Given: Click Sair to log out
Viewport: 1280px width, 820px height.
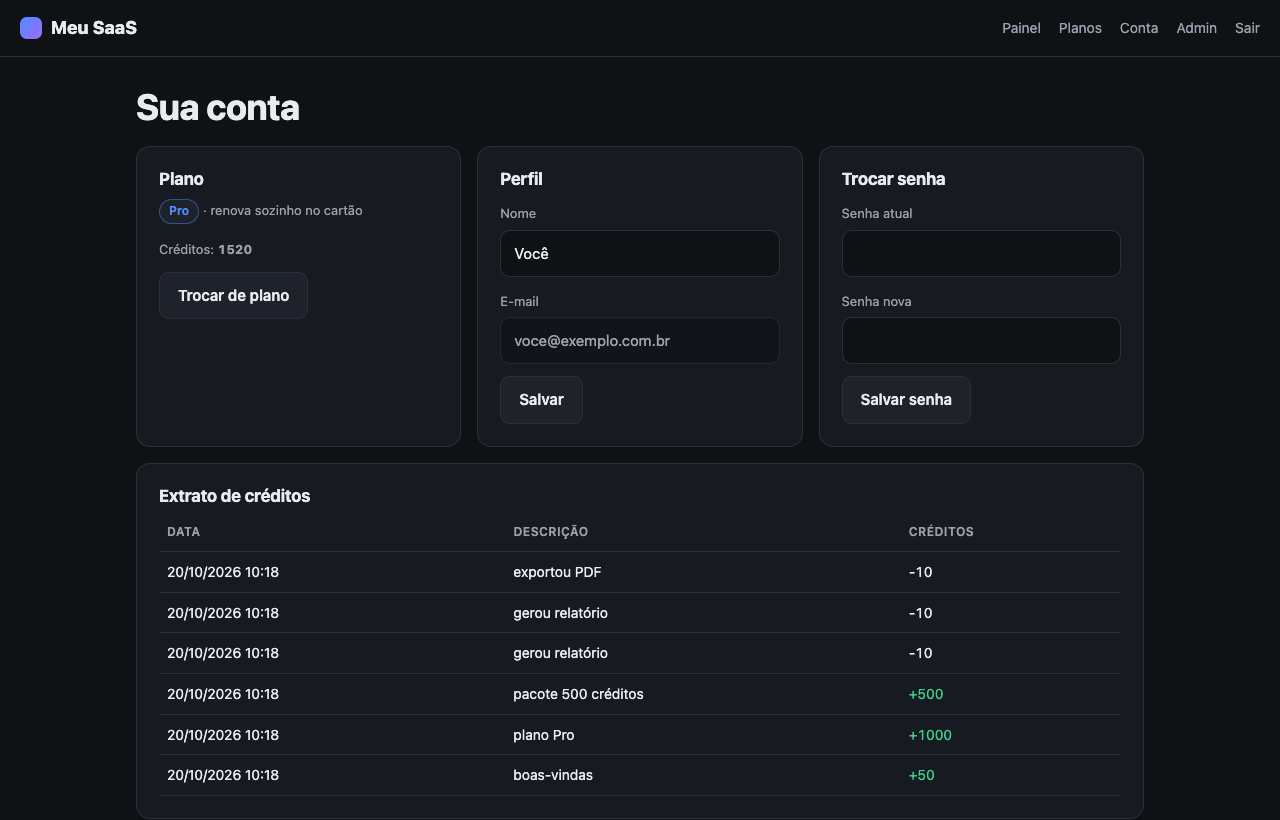Looking at the screenshot, I should point(1247,28).
